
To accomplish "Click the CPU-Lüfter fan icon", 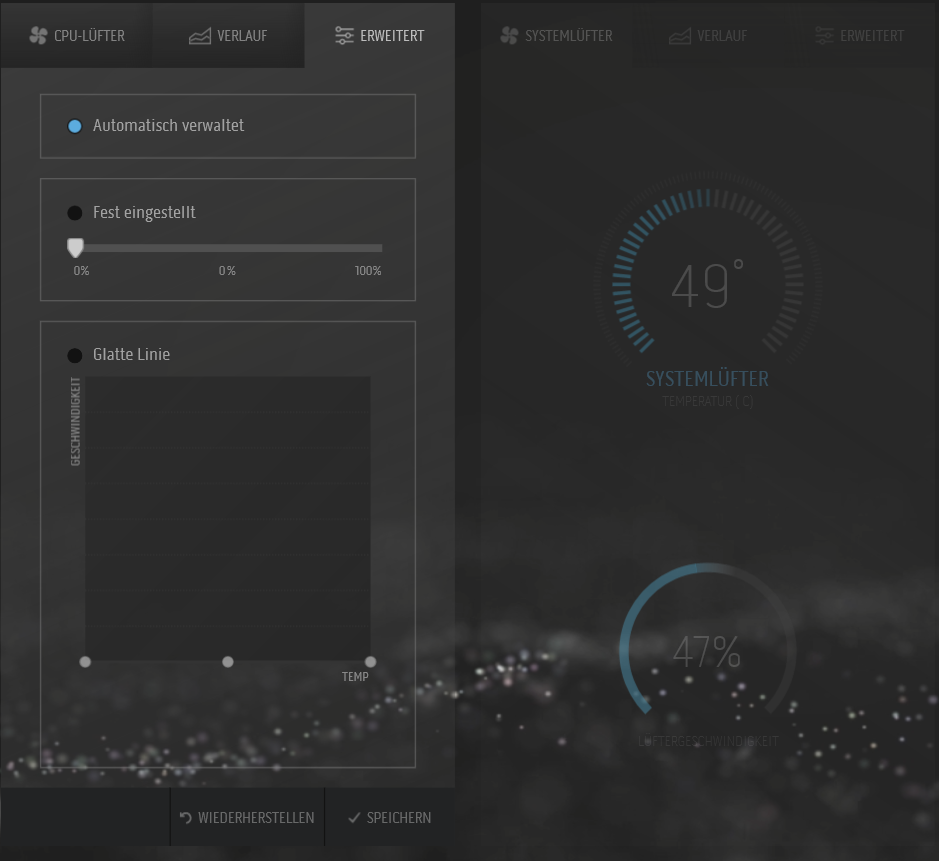I will [39, 36].
